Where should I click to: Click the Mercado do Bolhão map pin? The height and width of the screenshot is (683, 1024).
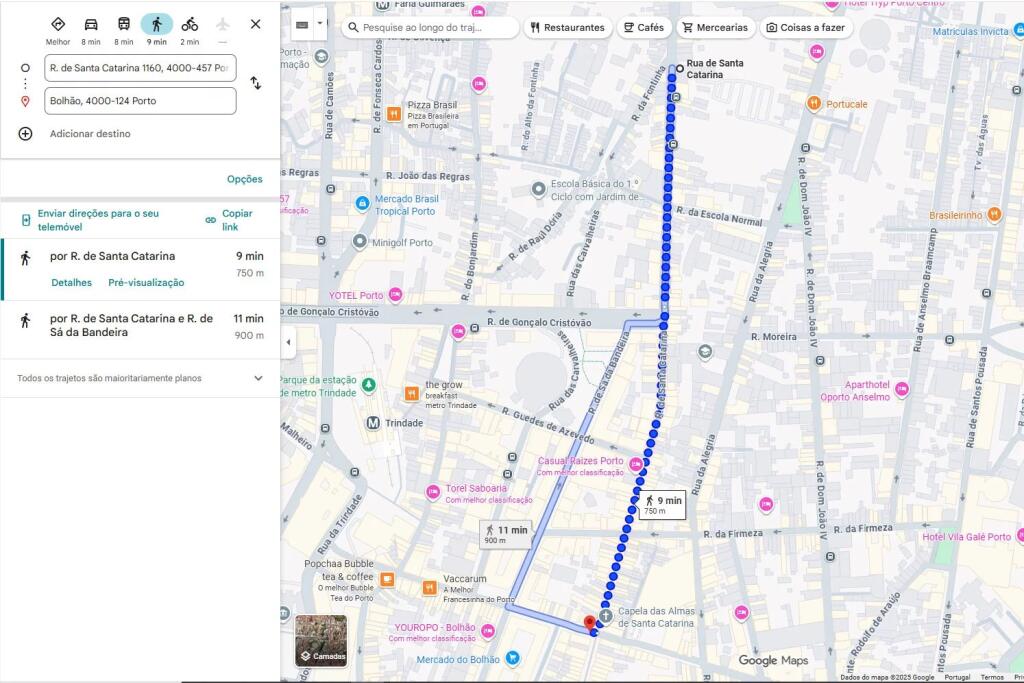tap(512, 658)
